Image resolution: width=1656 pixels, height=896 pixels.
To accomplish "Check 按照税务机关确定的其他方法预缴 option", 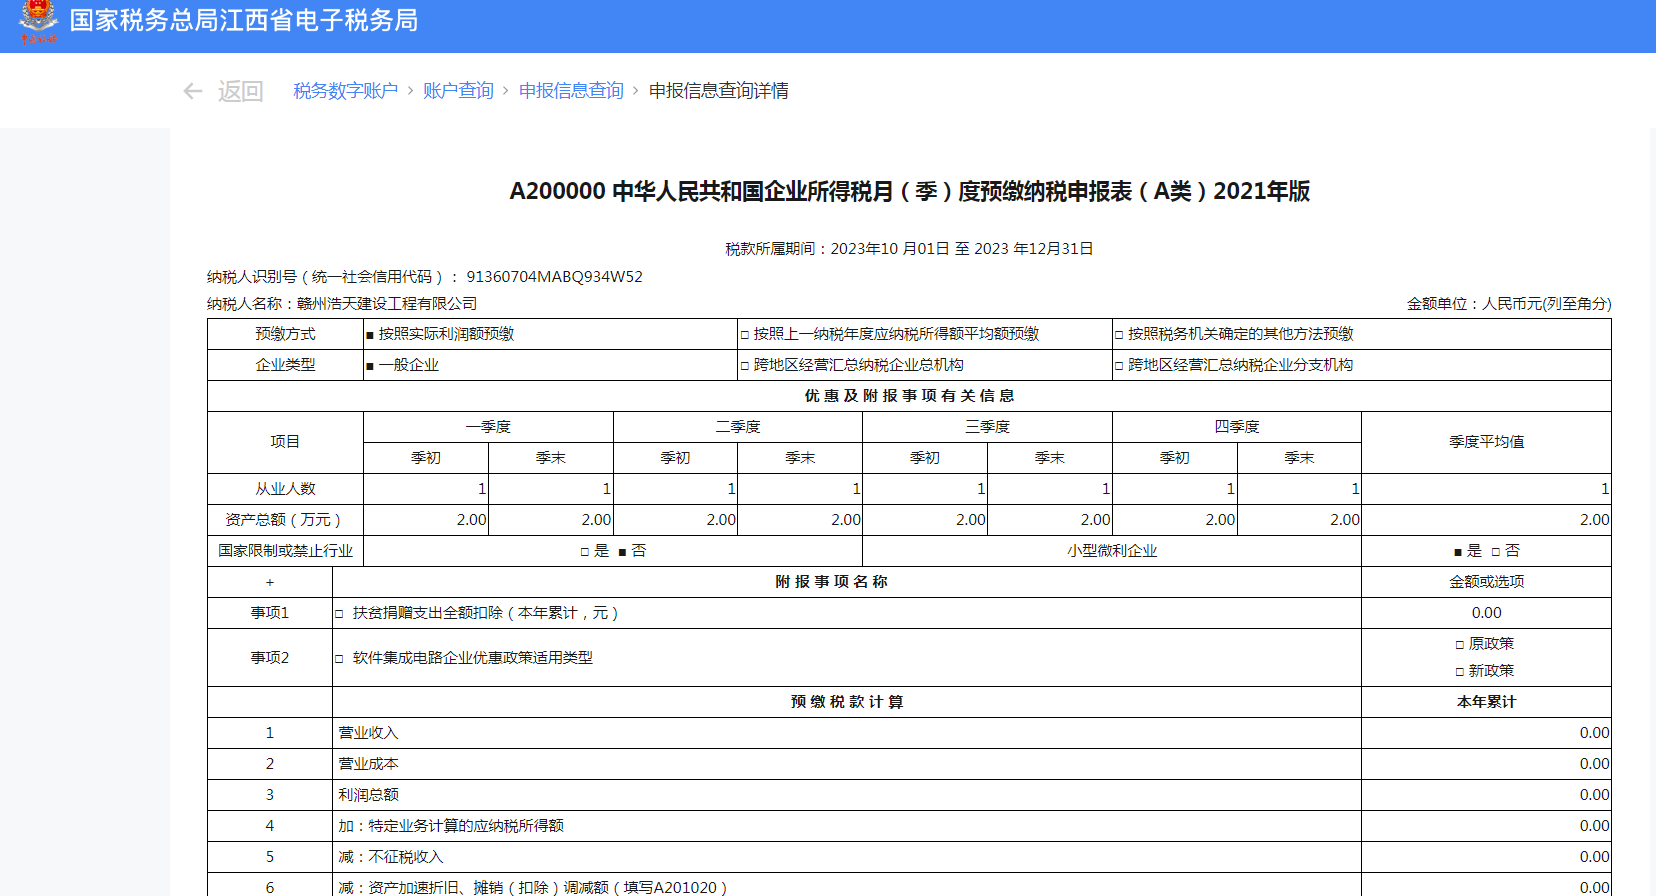I will (1120, 335).
